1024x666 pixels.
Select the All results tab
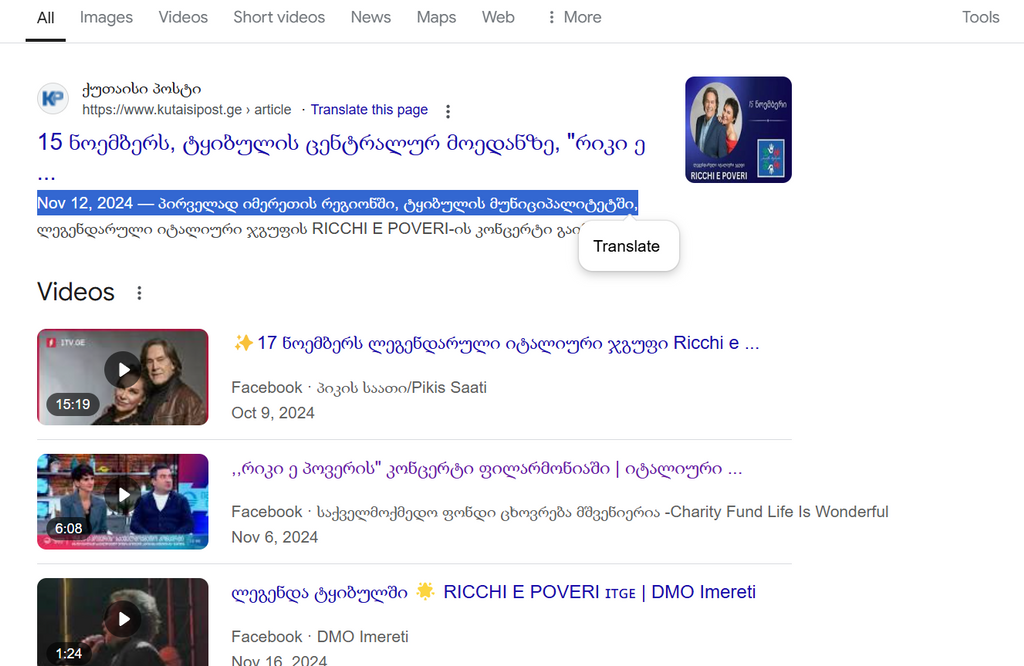[46, 18]
